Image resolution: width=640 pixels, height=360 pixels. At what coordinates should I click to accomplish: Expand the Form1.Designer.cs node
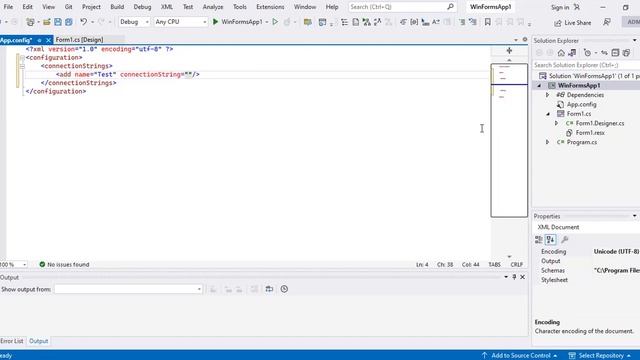pos(556,123)
